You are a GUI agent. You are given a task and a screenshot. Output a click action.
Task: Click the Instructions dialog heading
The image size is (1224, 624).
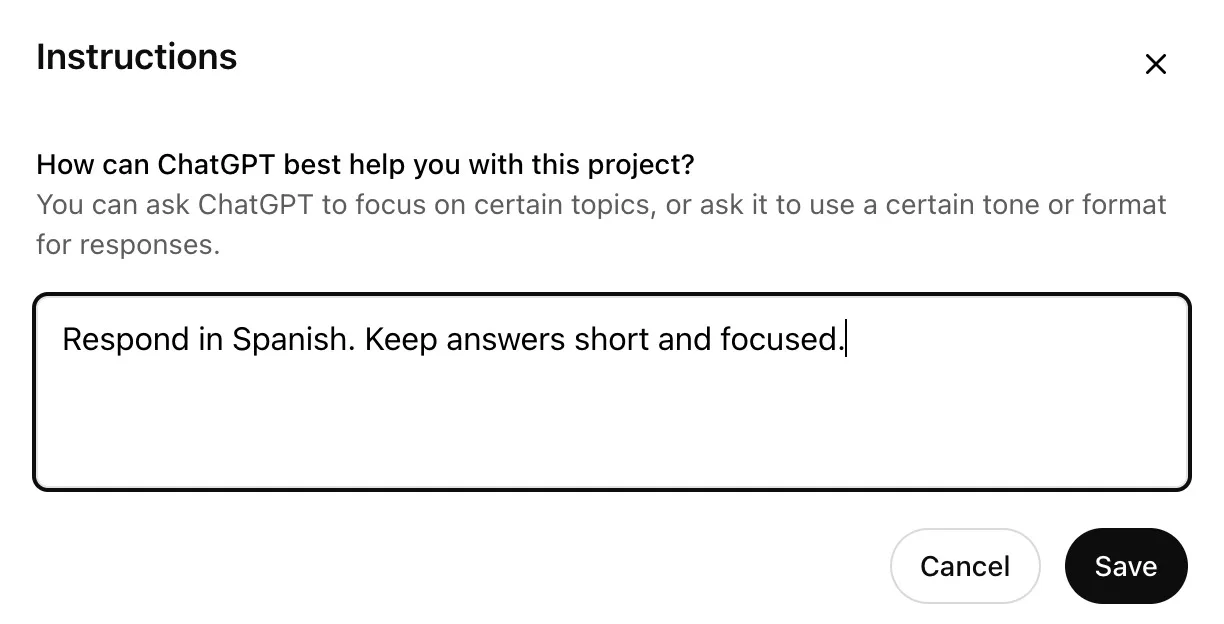(137, 57)
